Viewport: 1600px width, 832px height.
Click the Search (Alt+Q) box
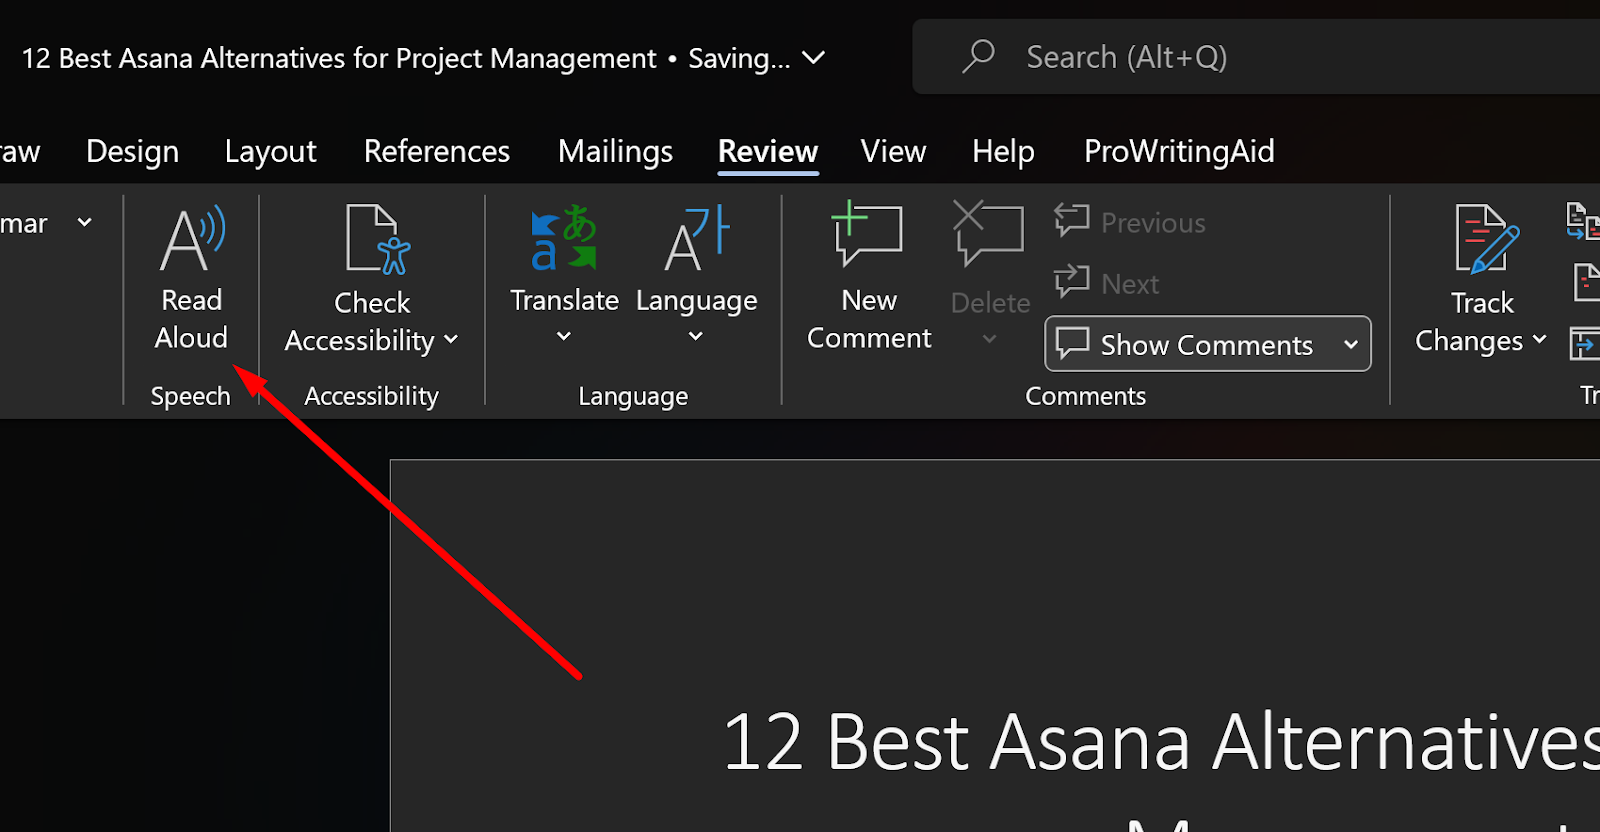pos(1256,57)
